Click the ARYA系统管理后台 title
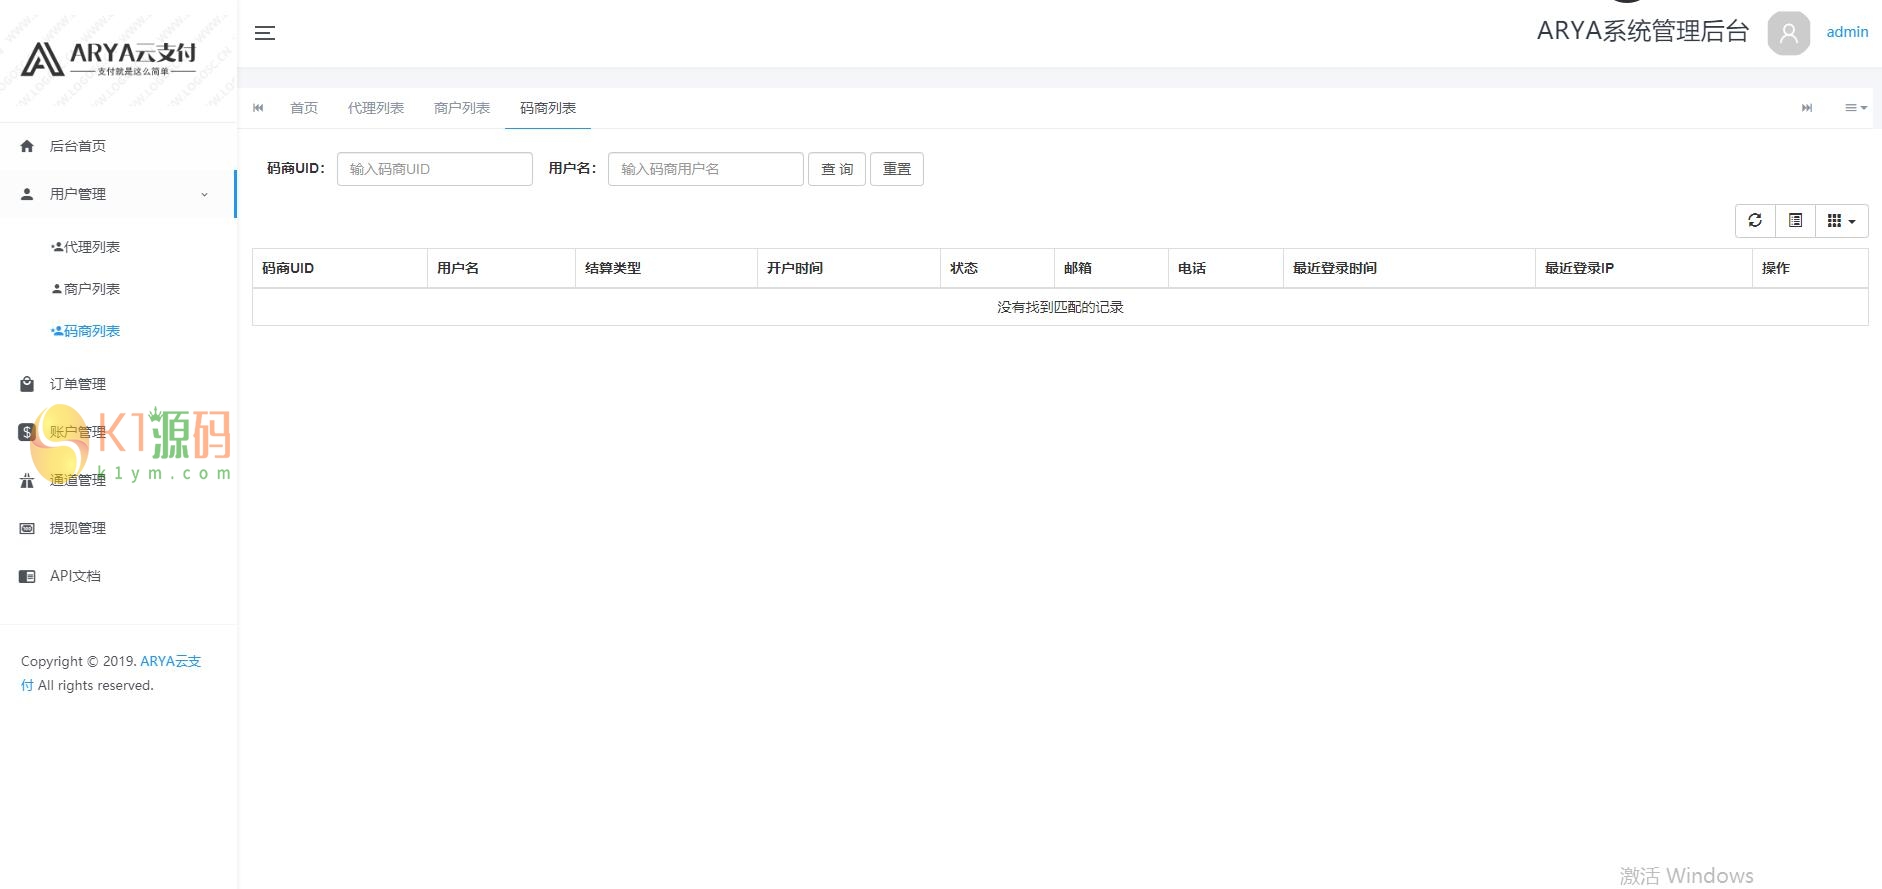 [1643, 32]
